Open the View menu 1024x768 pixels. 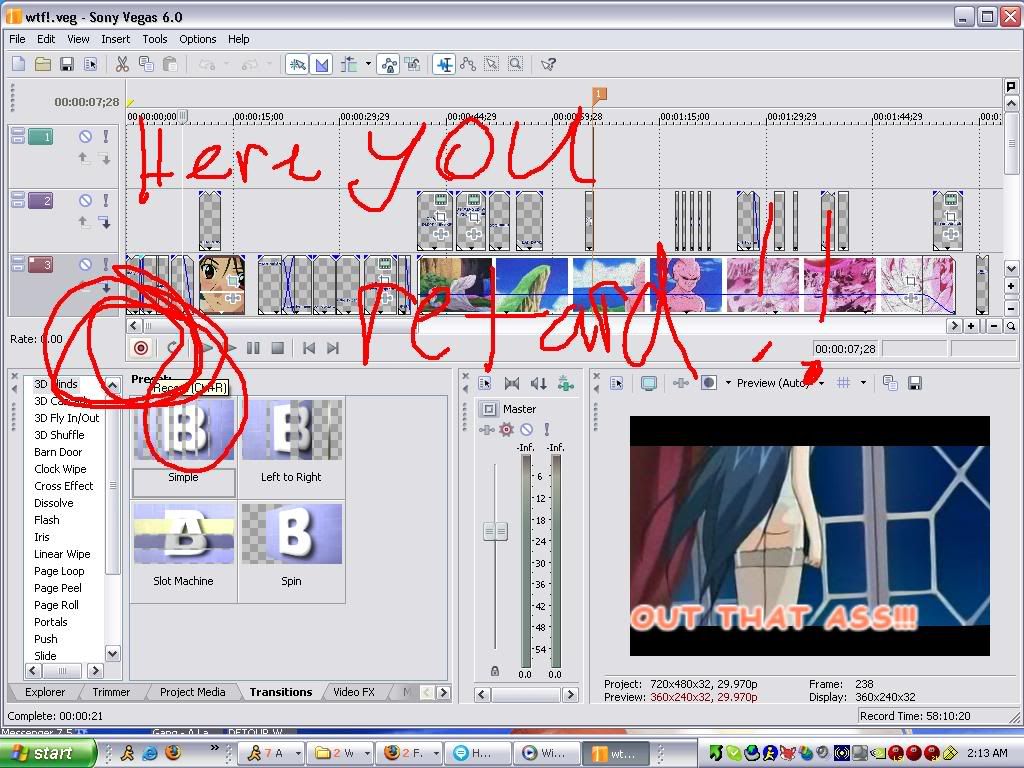point(78,39)
